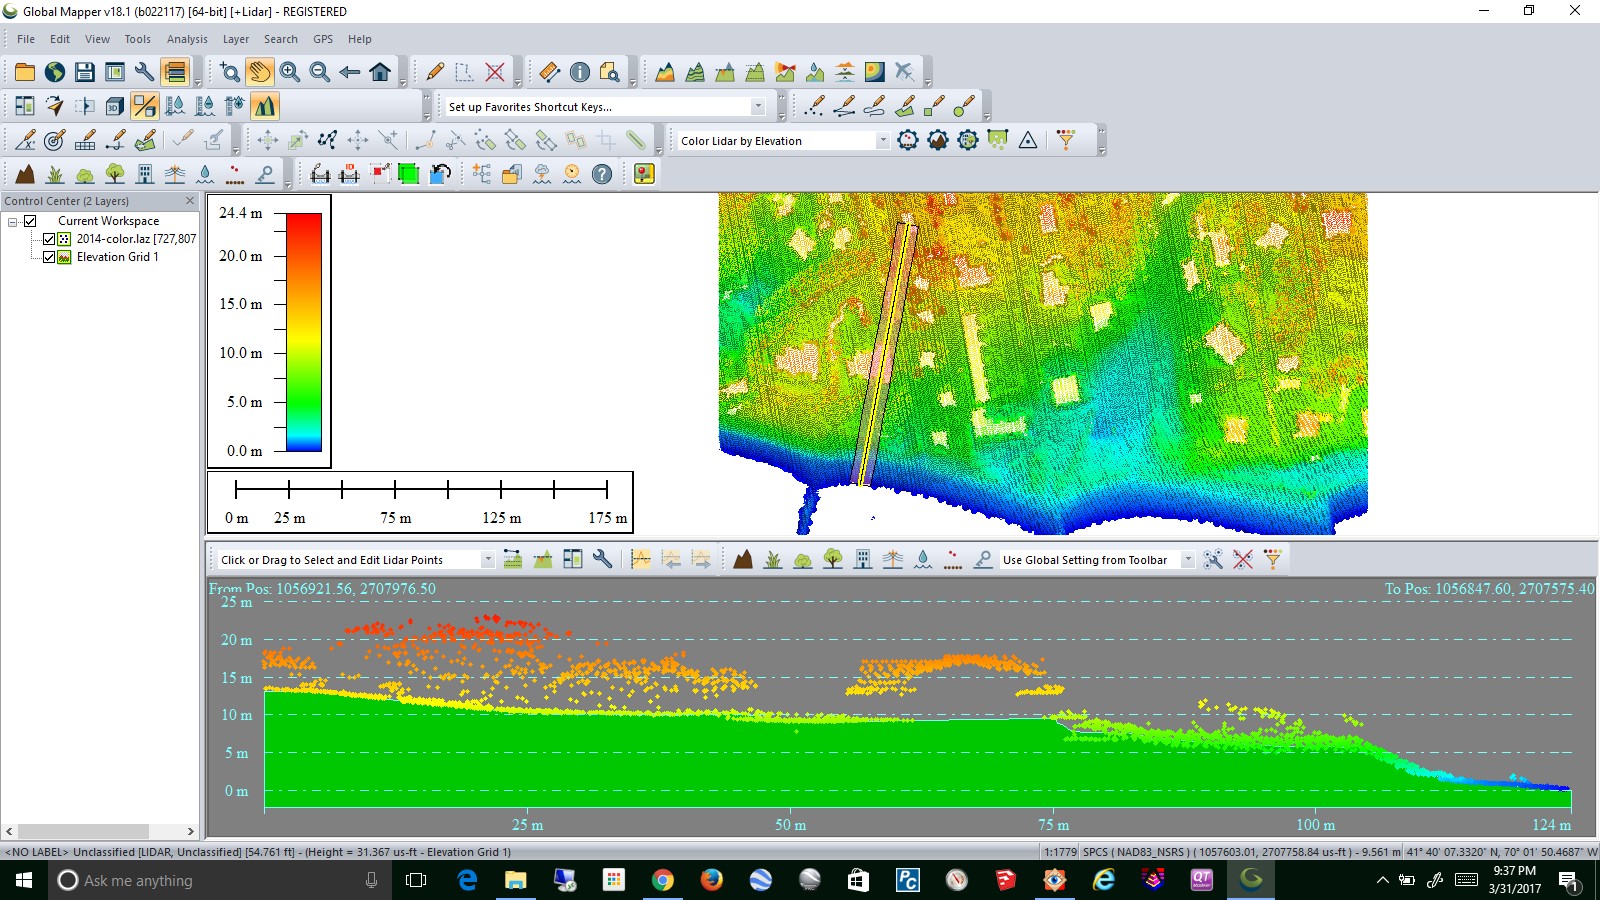Click Create Point Feature pencil icon

815,106
